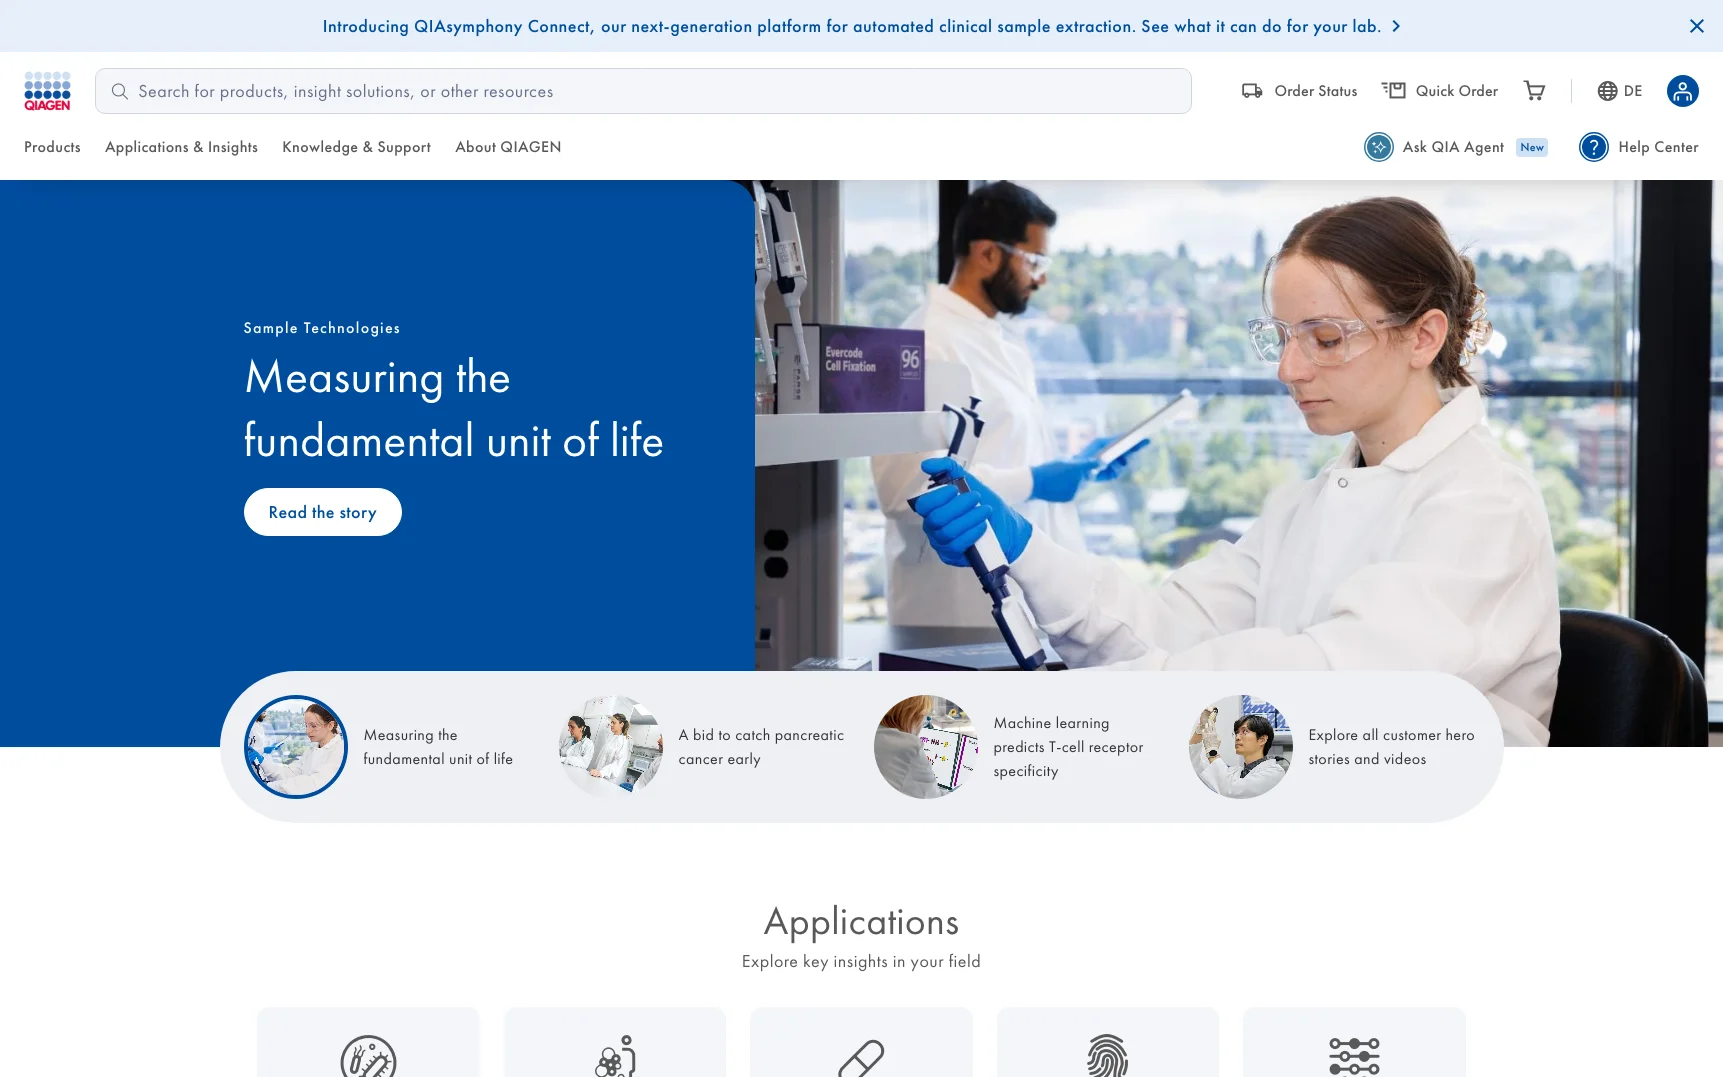Open the shopping cart

tap(1534, 91)
